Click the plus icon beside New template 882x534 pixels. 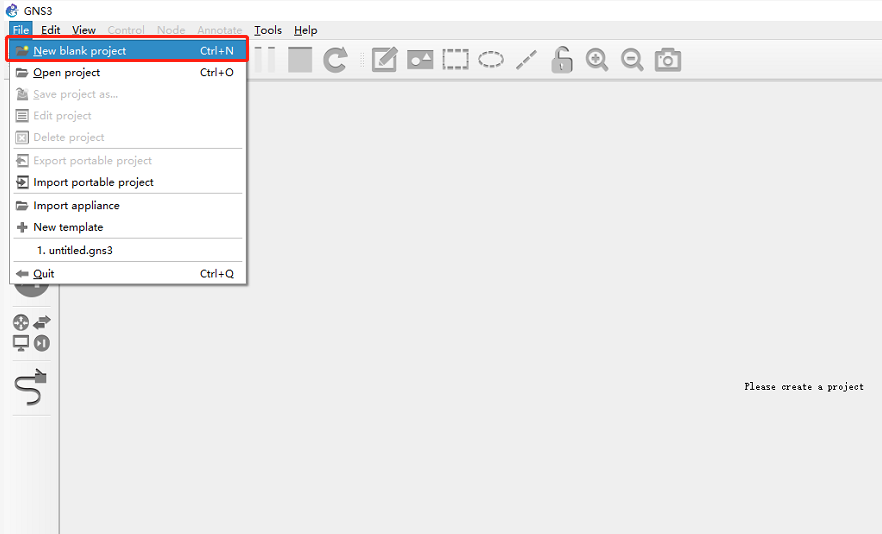pyautogui.click(x=22, y=227)
